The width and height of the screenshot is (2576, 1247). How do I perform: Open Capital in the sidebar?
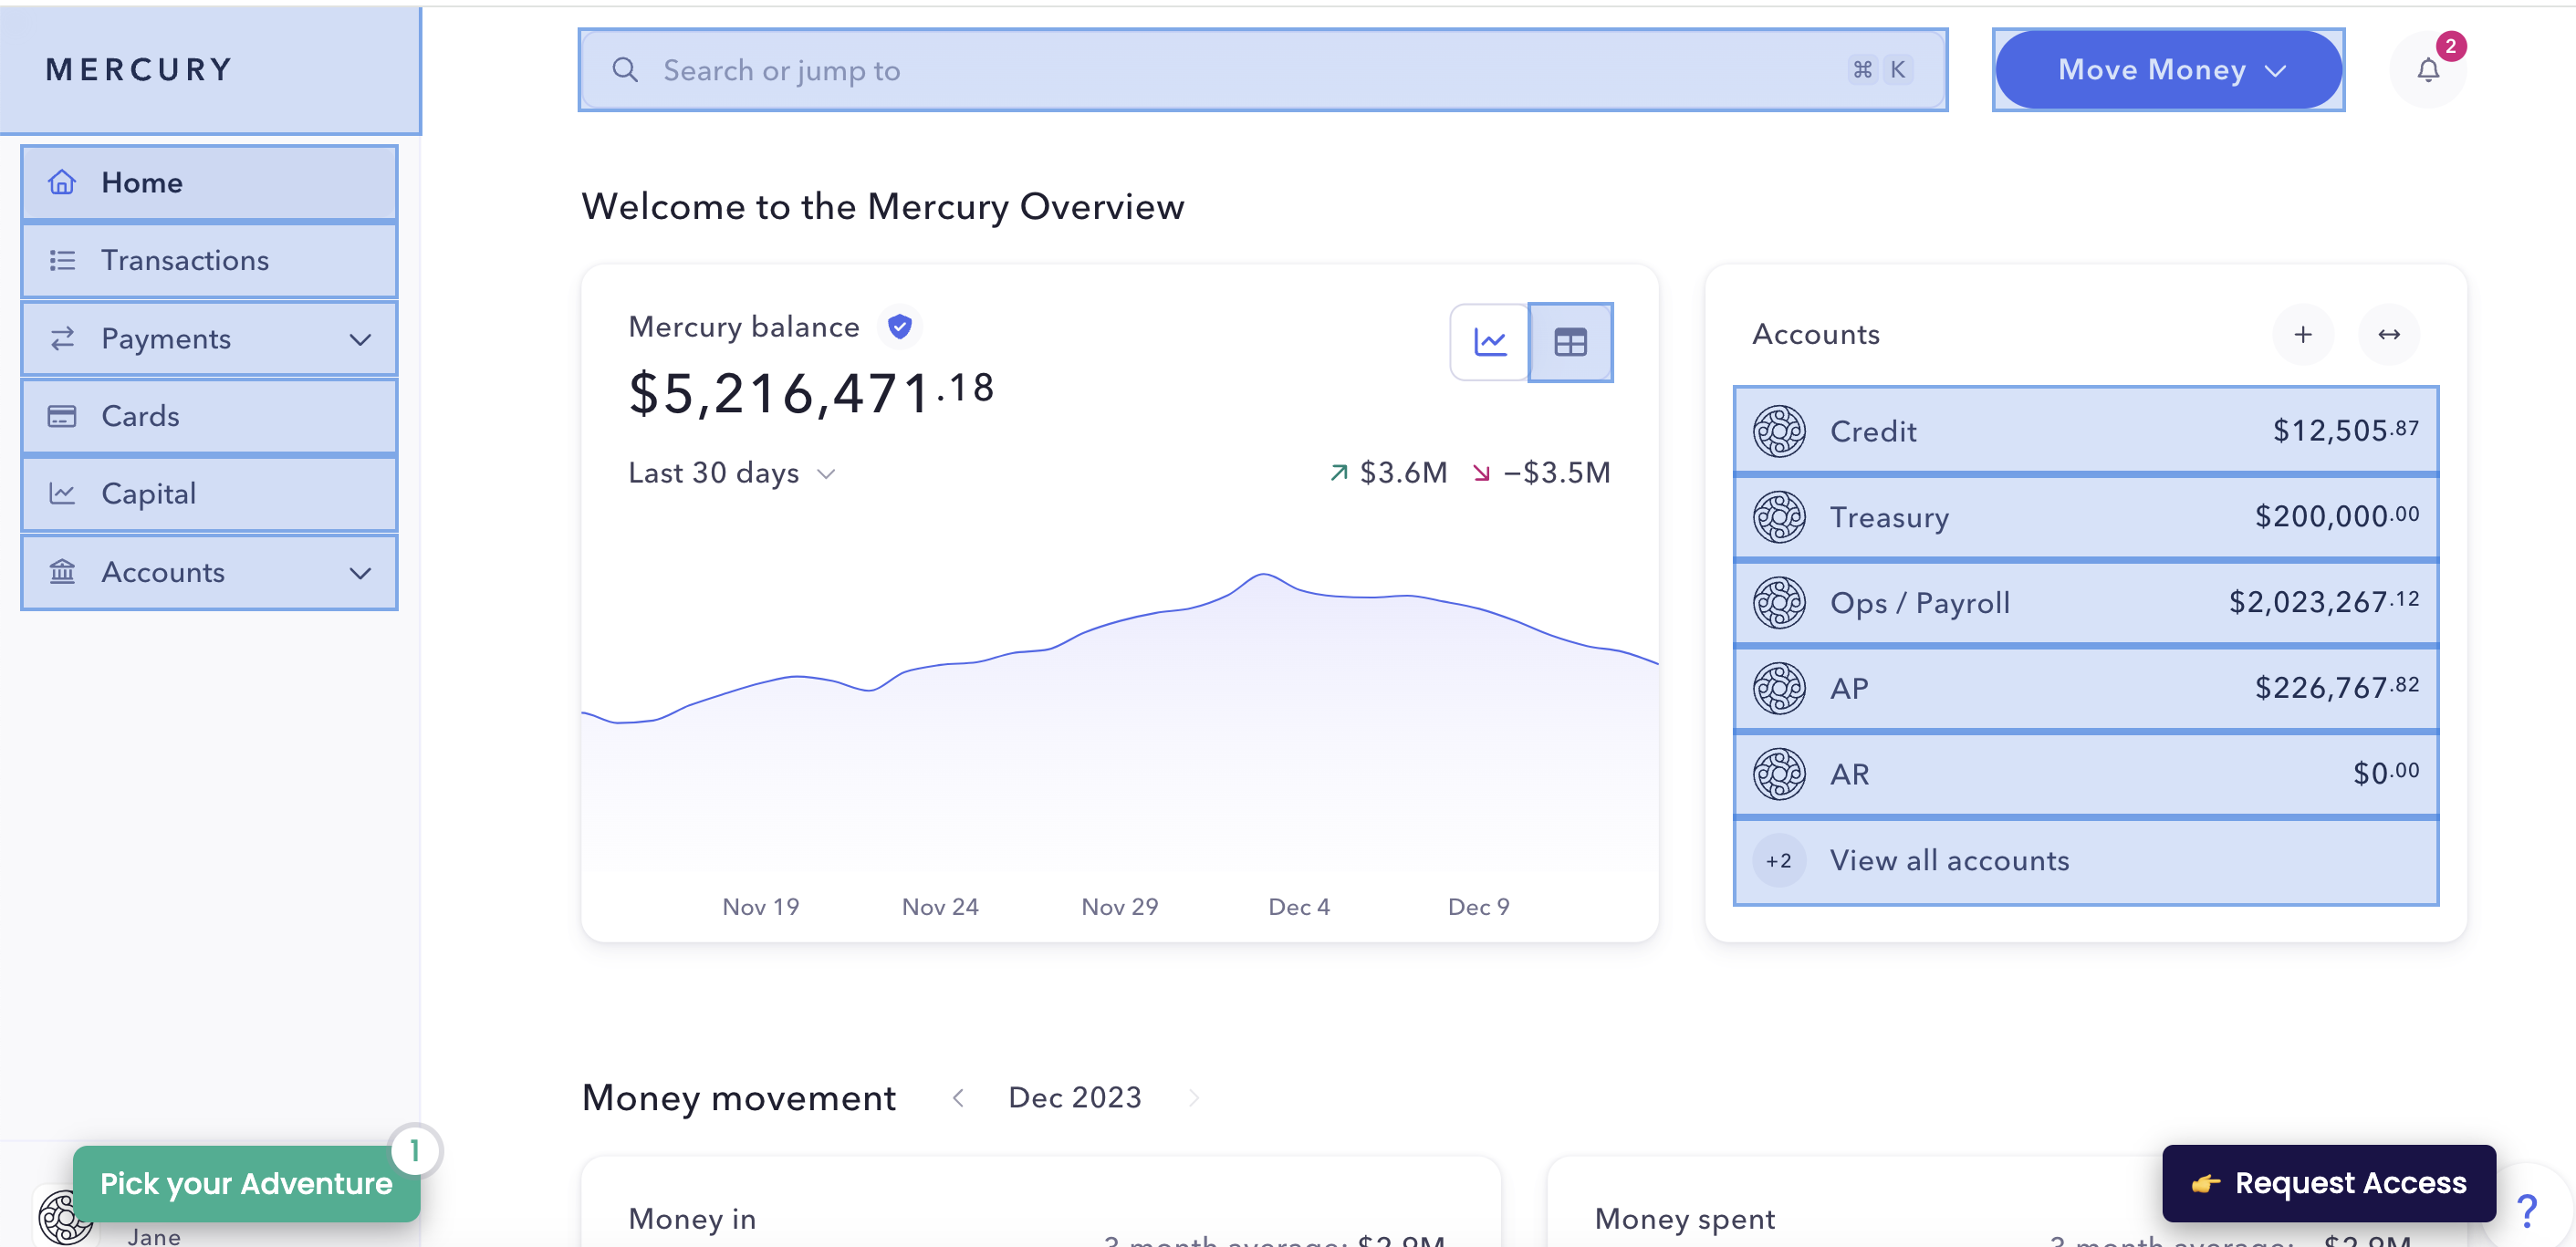209,494
